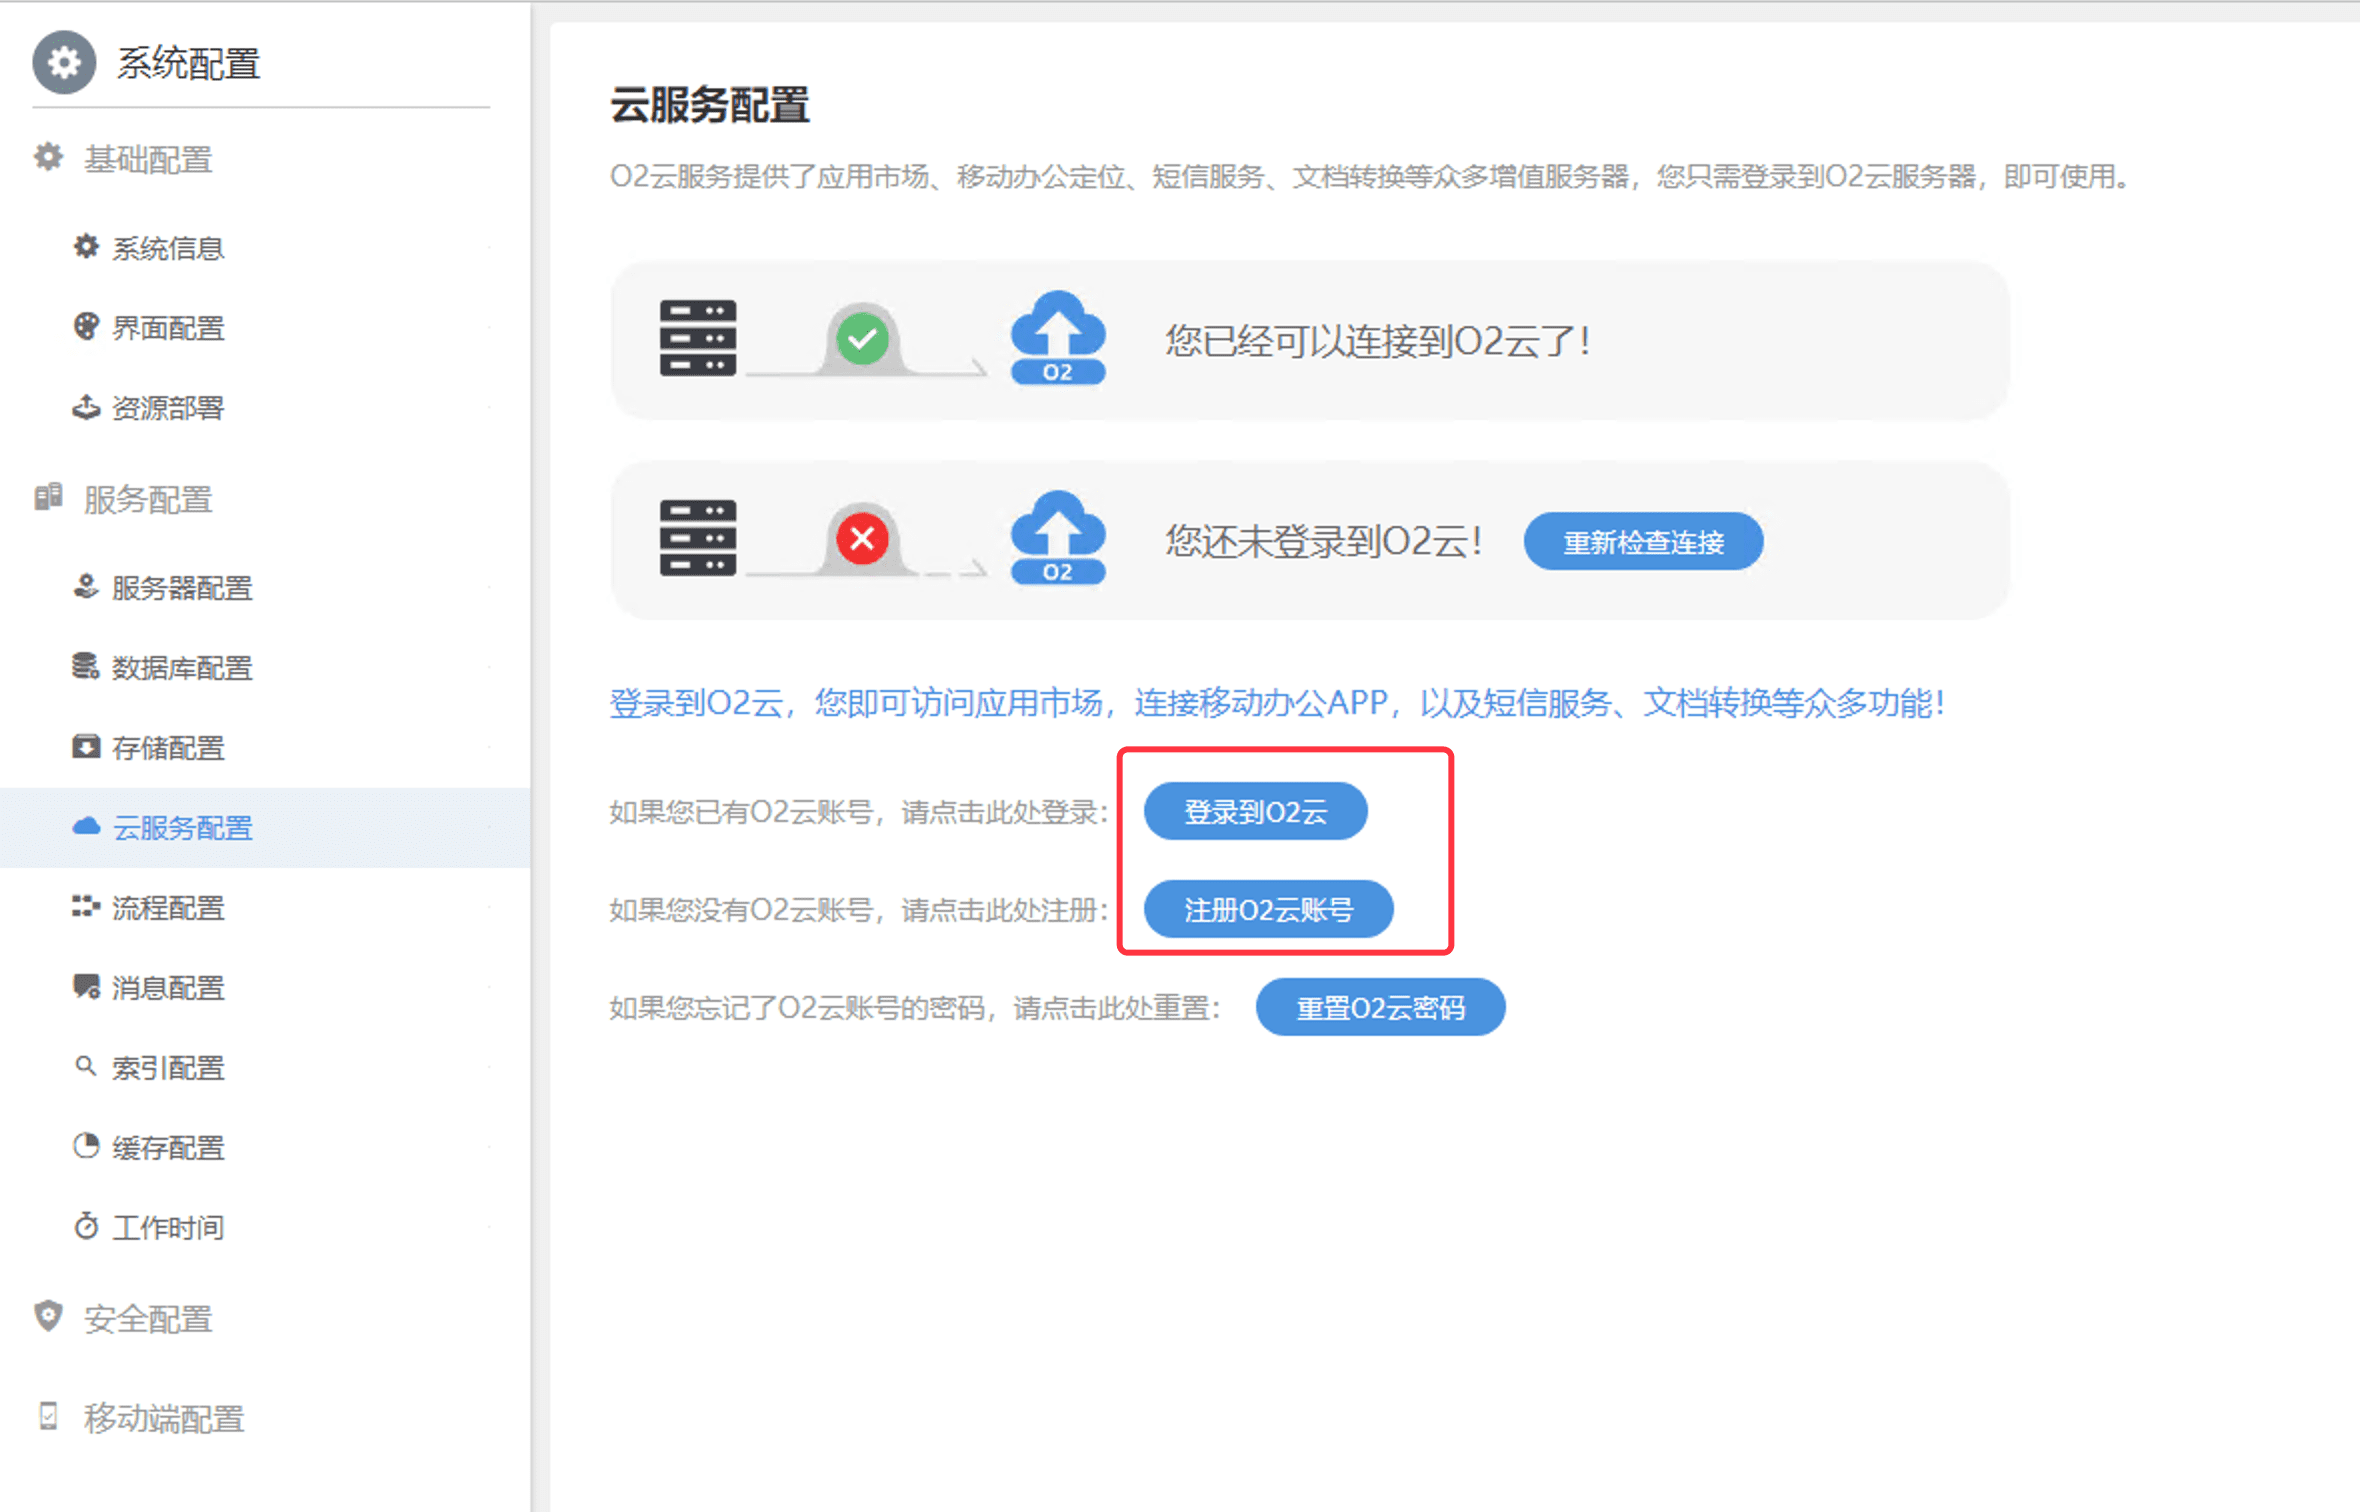2360x1512 pixels.
Task: Collapse the 基础配置 section
Action: pos(148,159)
